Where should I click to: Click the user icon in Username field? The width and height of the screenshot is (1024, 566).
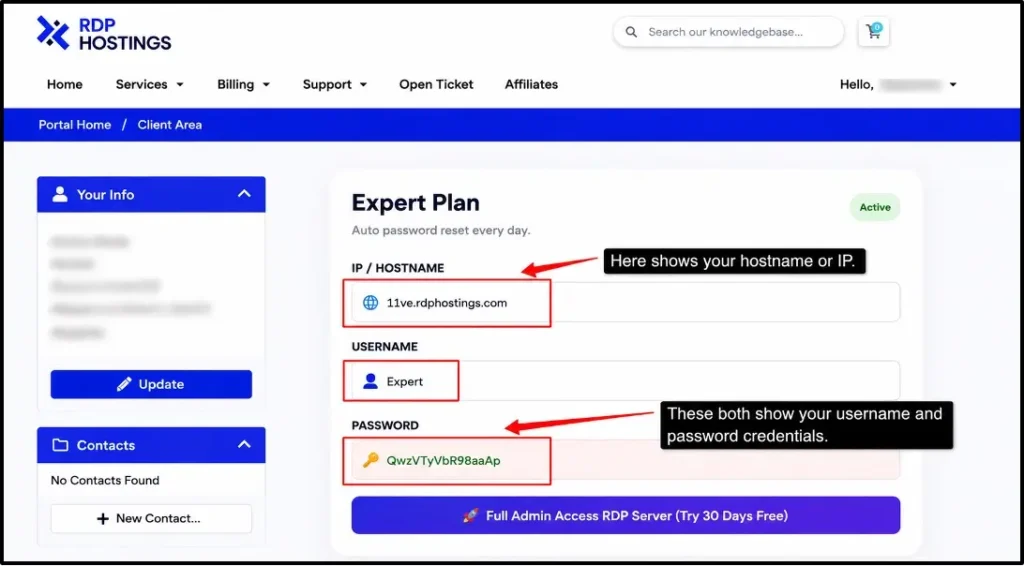(x=370, y=381)
